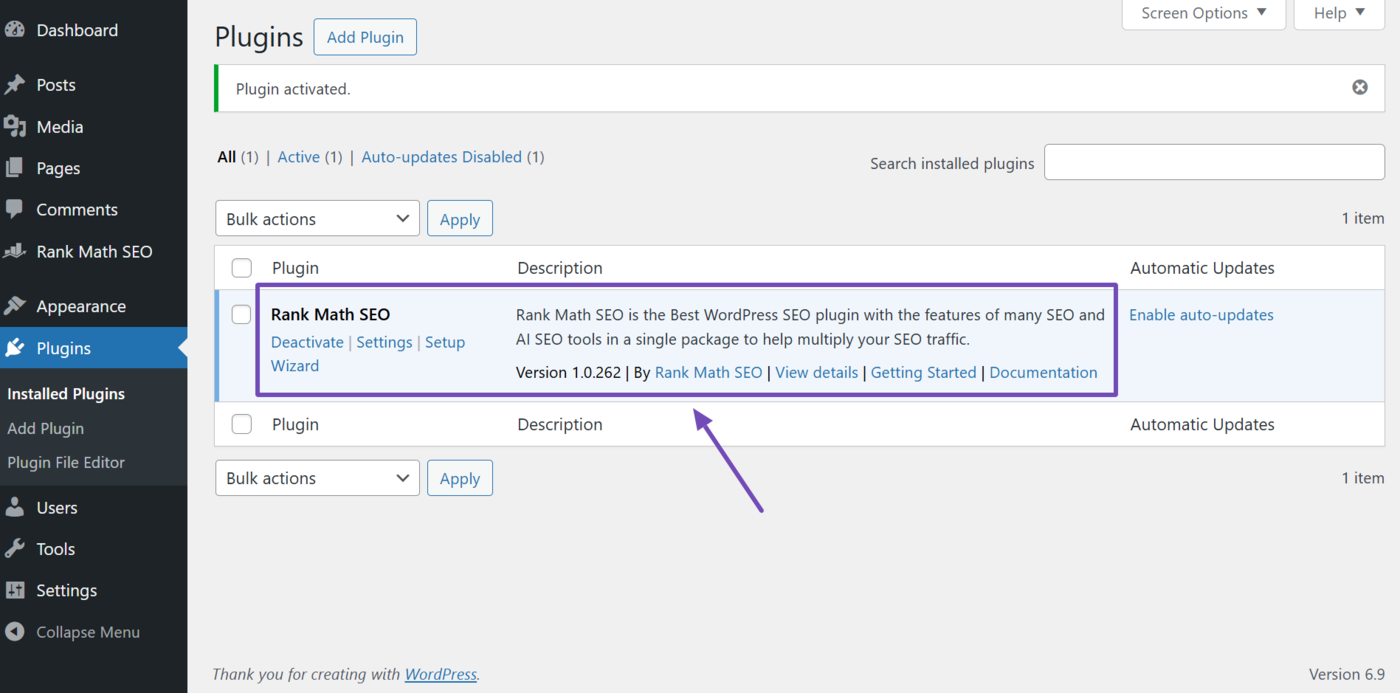Click View details link
This screenshot has width=1400, height=693.
click(x=816, y=372)
